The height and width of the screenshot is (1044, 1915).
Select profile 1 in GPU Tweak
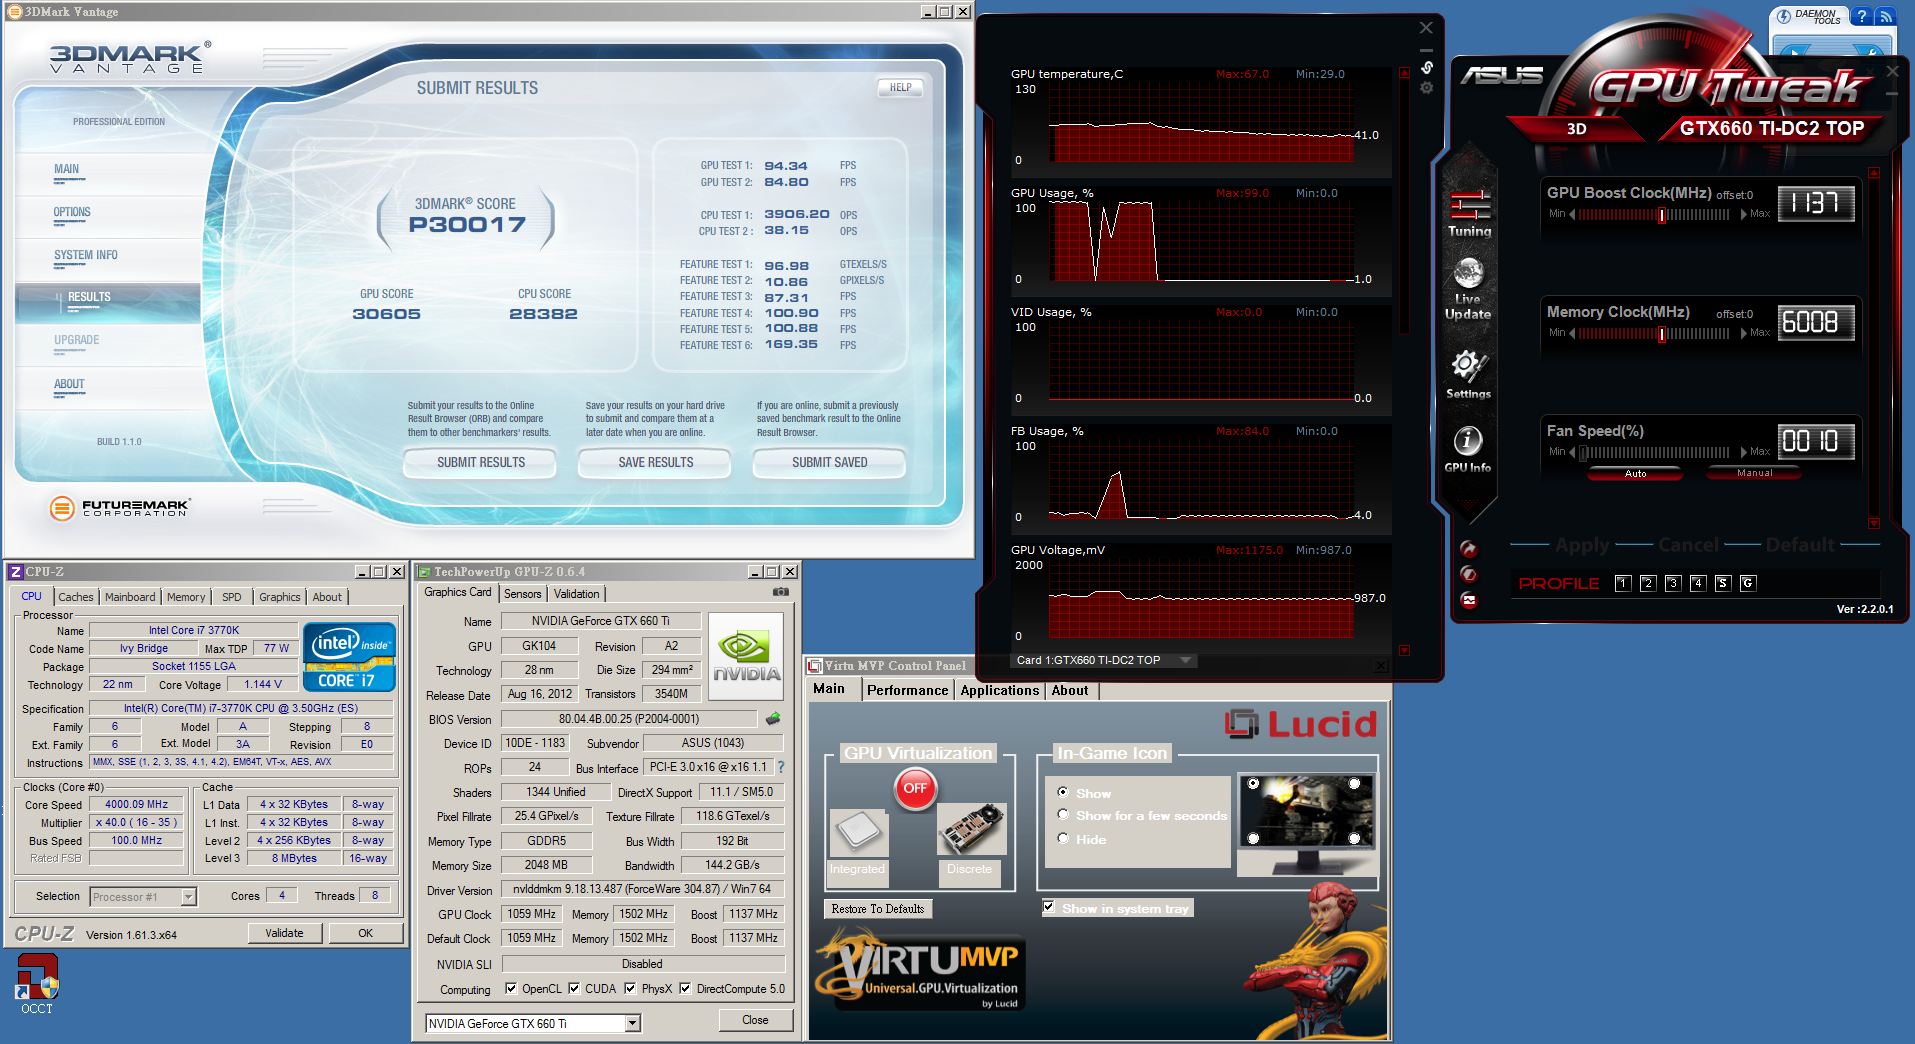tap(1623, 583)
